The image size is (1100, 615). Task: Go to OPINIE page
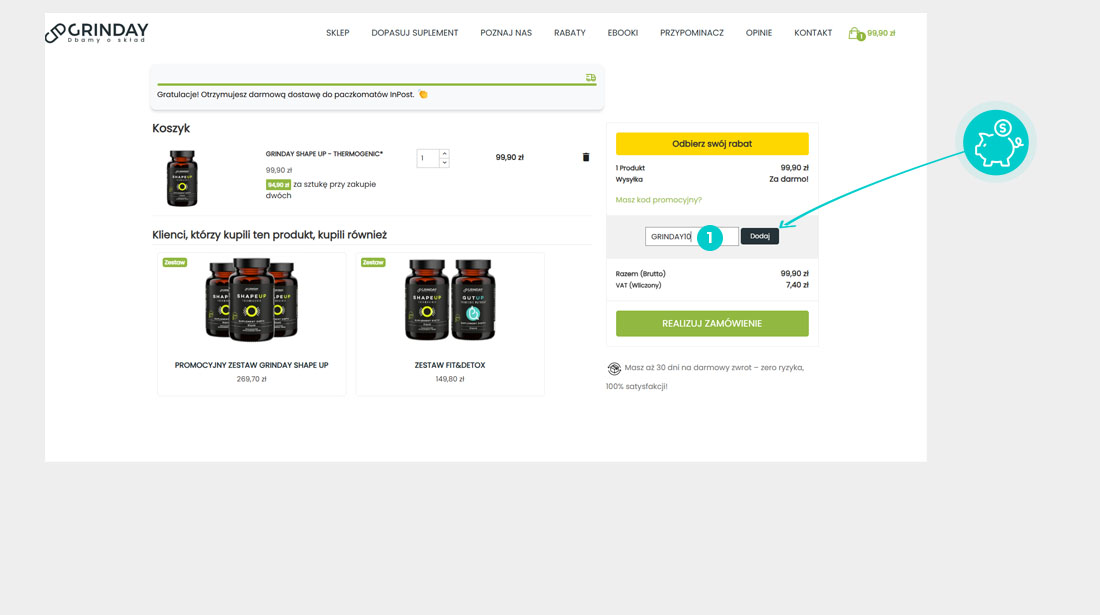(x=759, y=33)
